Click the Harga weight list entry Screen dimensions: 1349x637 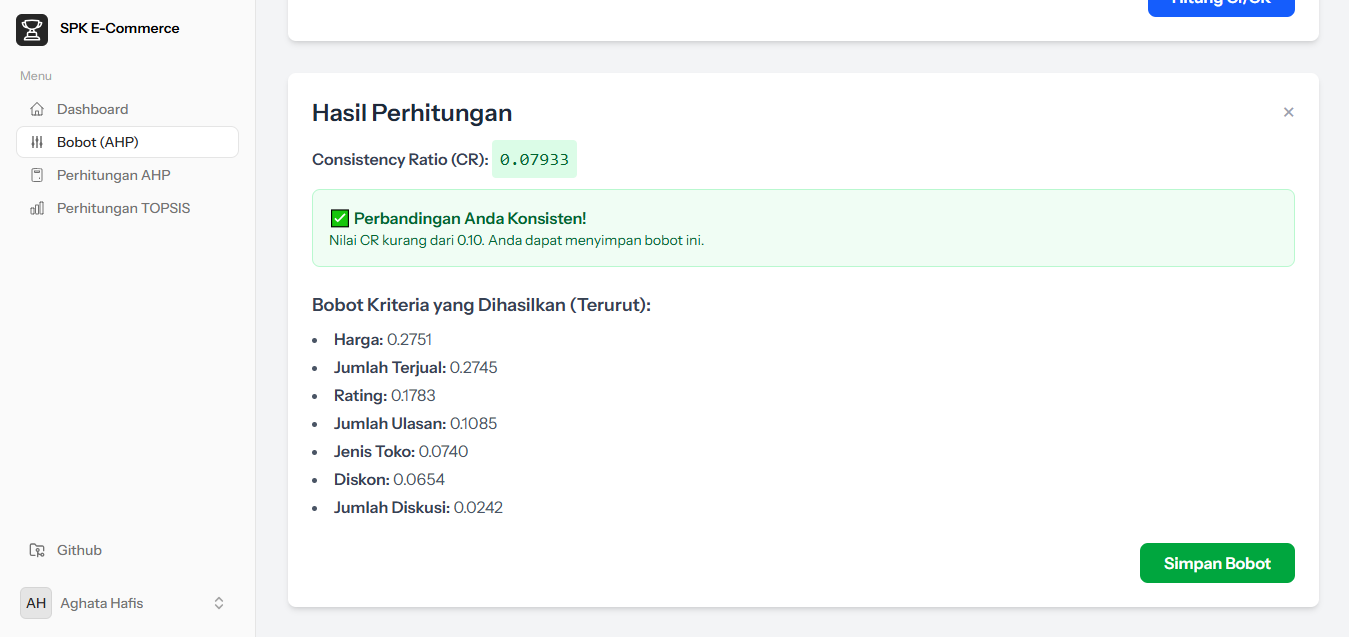pyautogui.click(x=382, y=339)
